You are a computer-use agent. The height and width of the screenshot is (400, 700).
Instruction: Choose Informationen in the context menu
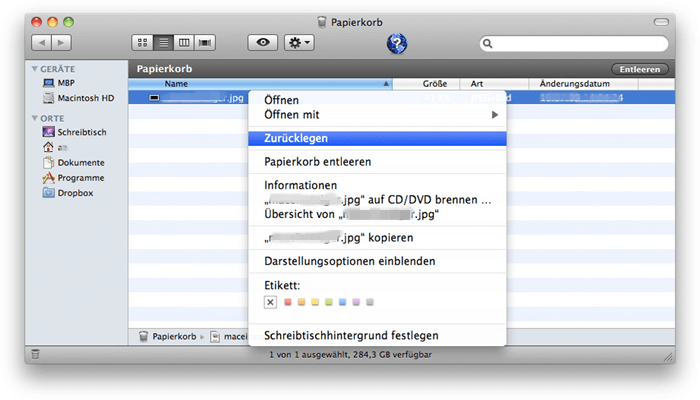click(377, 185)
